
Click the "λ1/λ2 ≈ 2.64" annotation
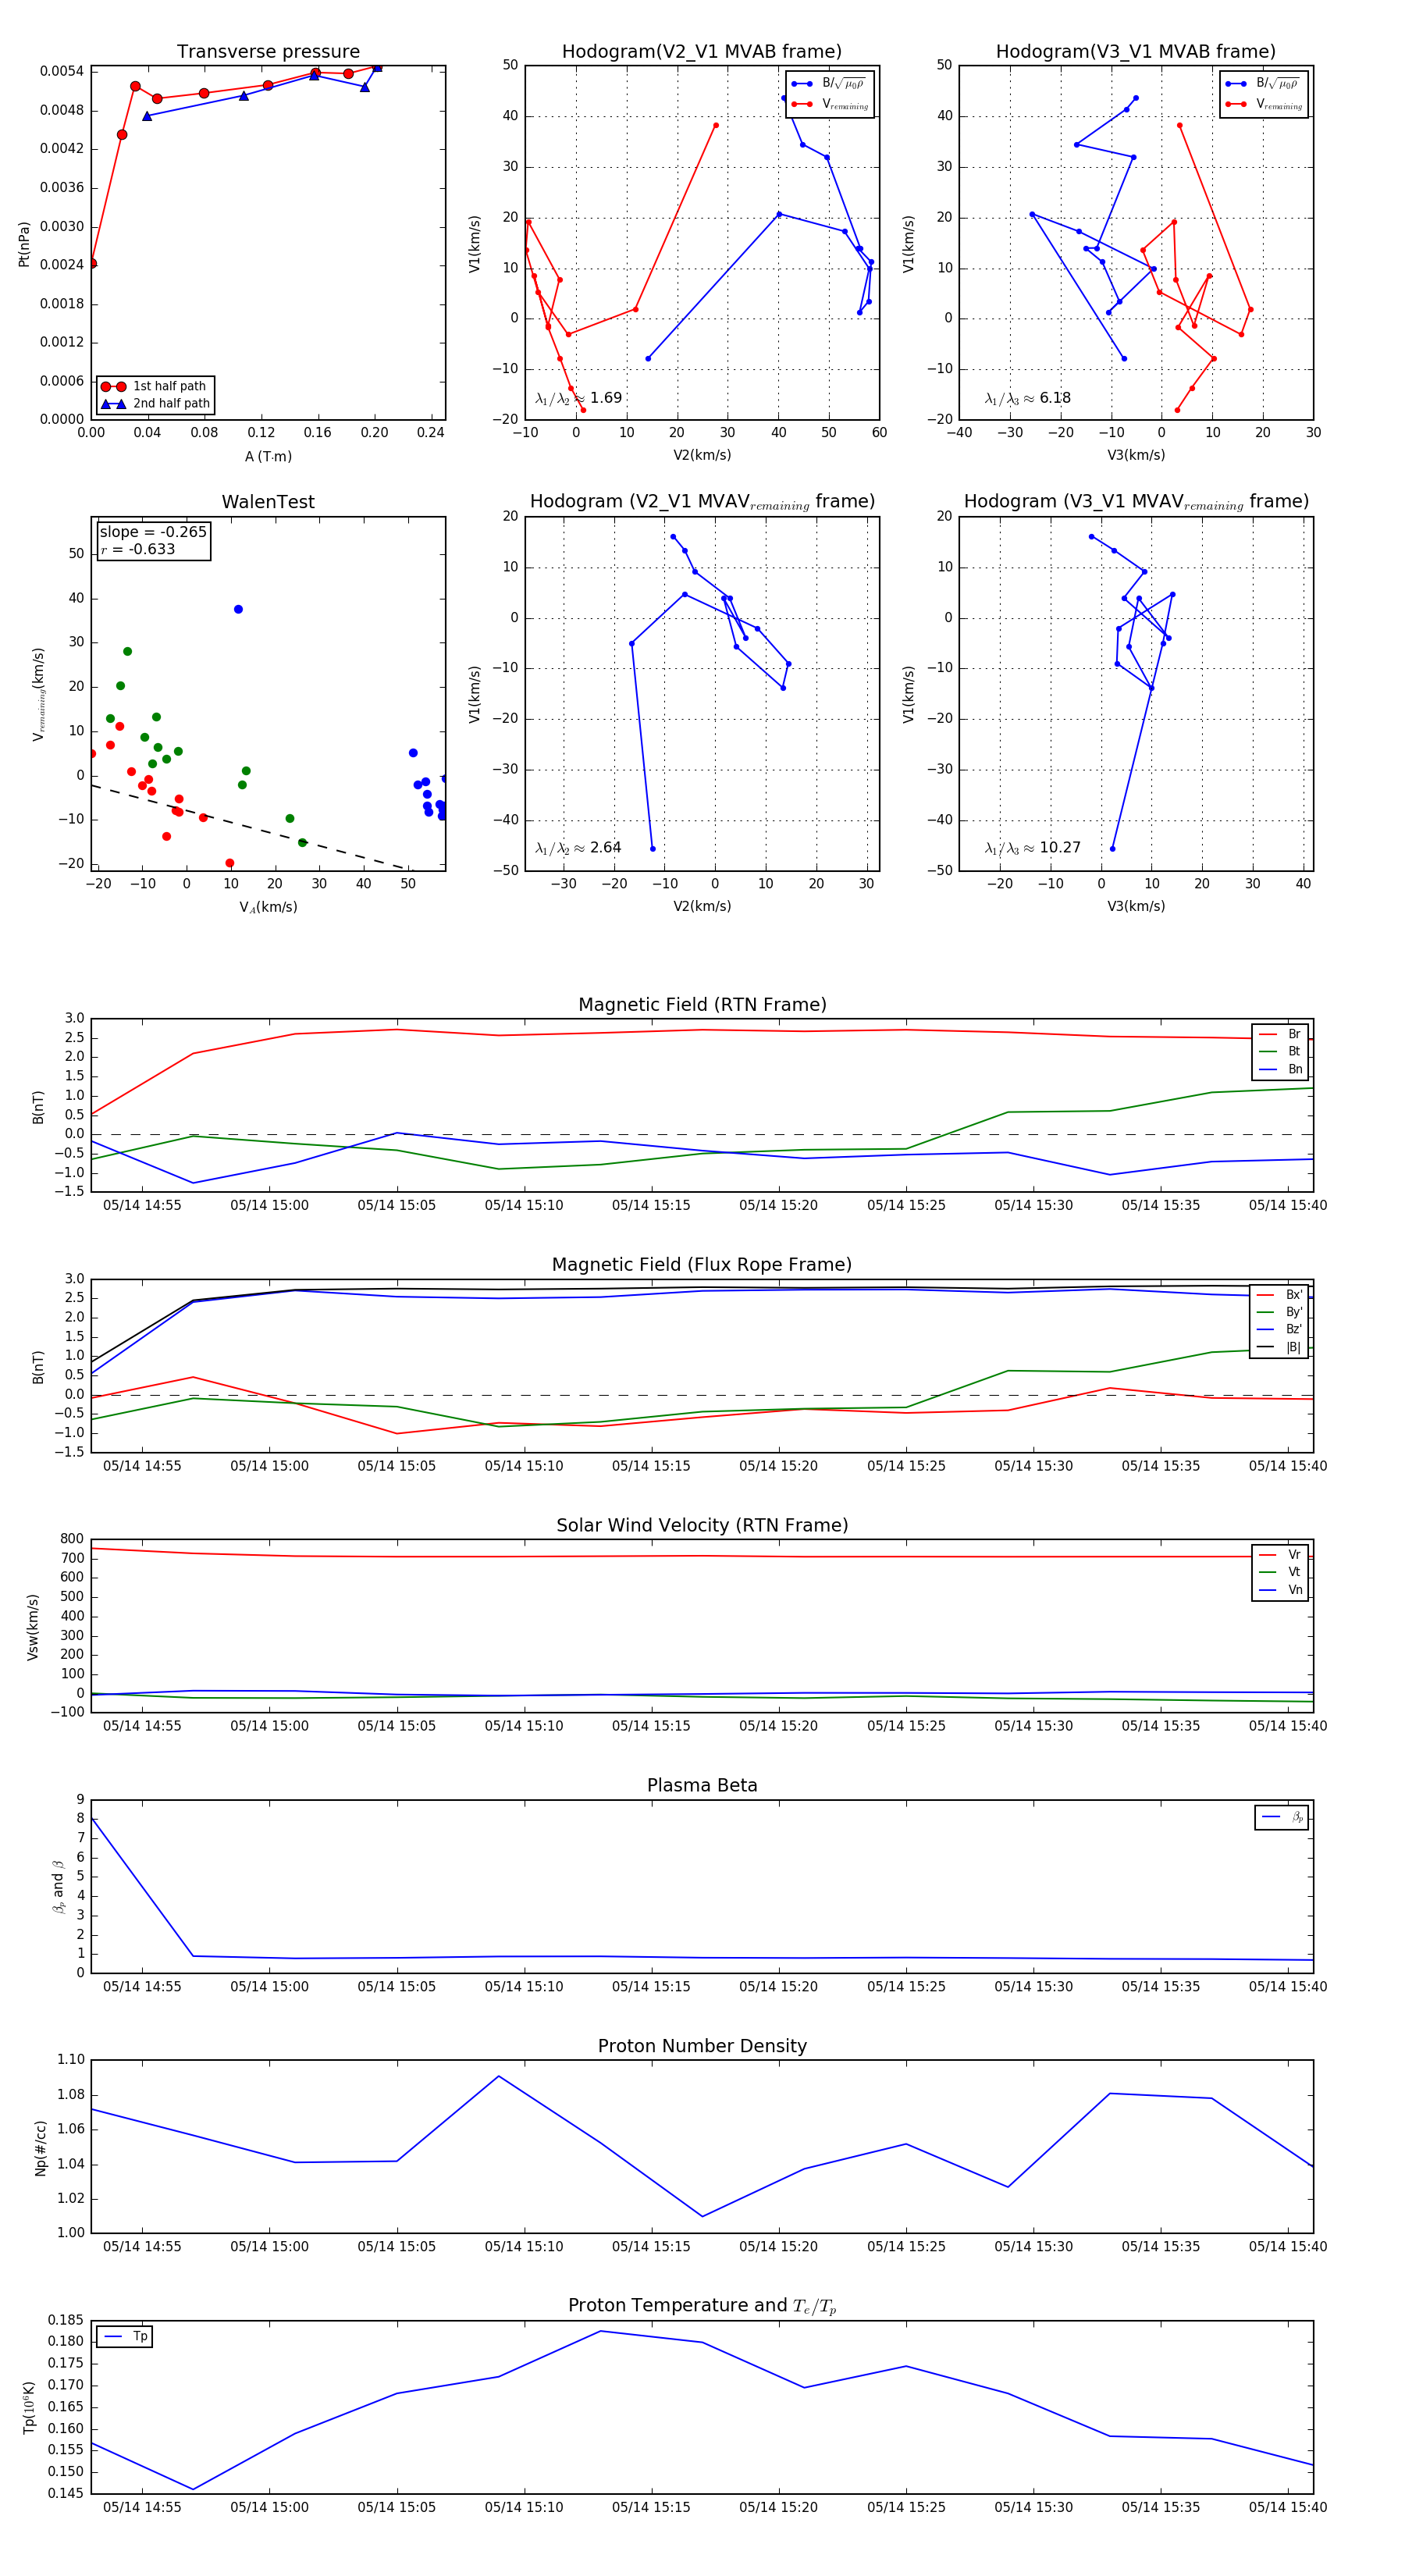(578, 848)
